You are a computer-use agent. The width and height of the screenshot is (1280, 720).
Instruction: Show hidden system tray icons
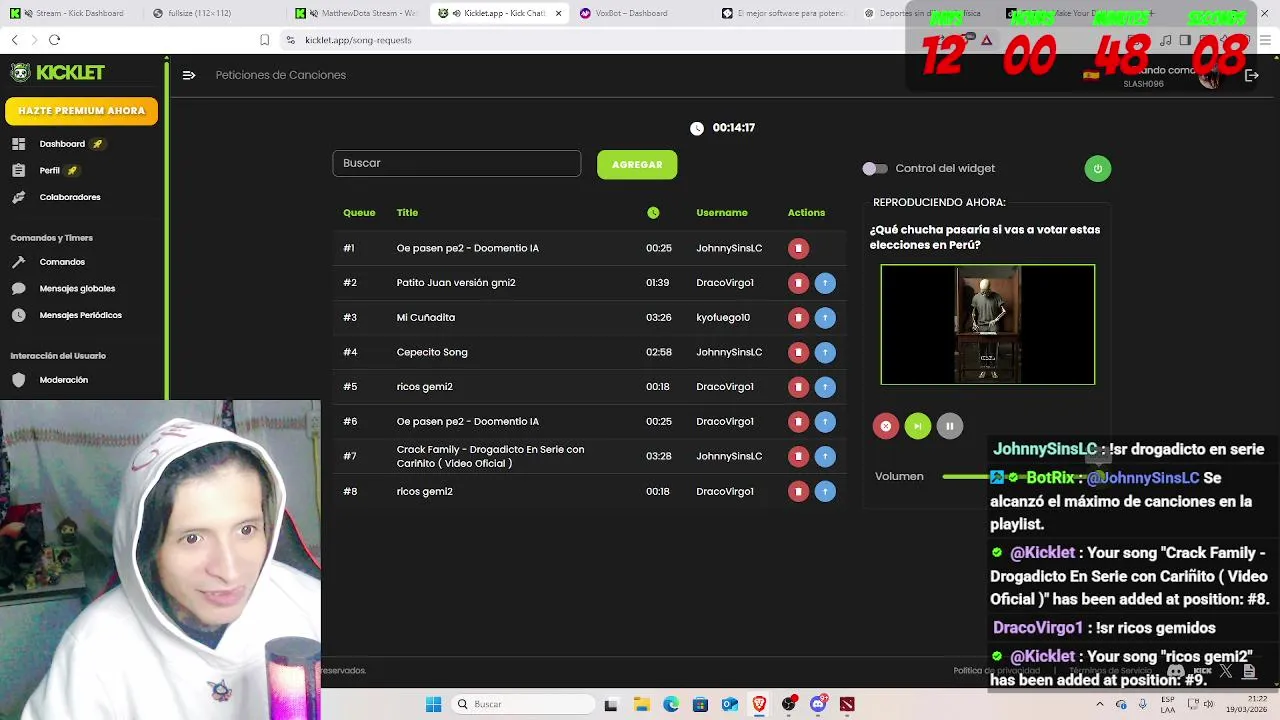[1101, 704]
